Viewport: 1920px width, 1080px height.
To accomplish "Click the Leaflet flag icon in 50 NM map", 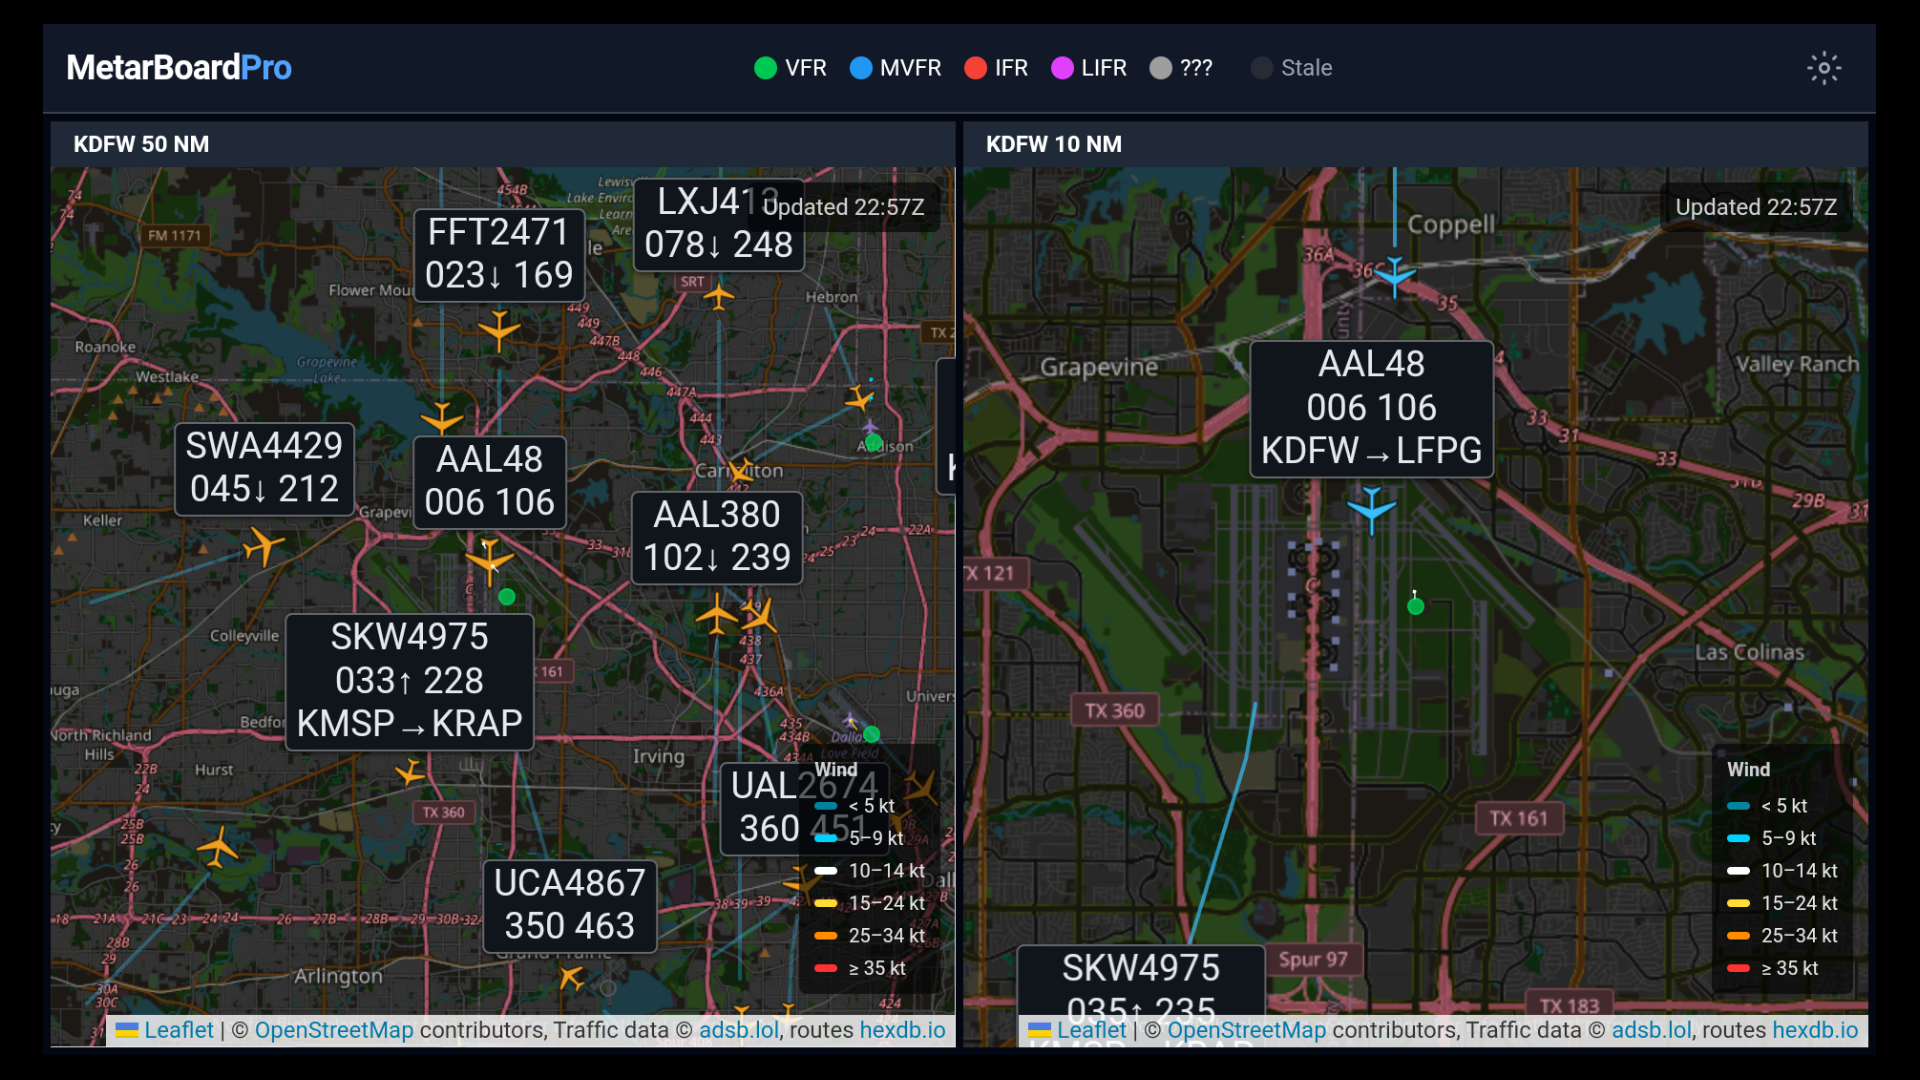I will [x=127, y=1030].
